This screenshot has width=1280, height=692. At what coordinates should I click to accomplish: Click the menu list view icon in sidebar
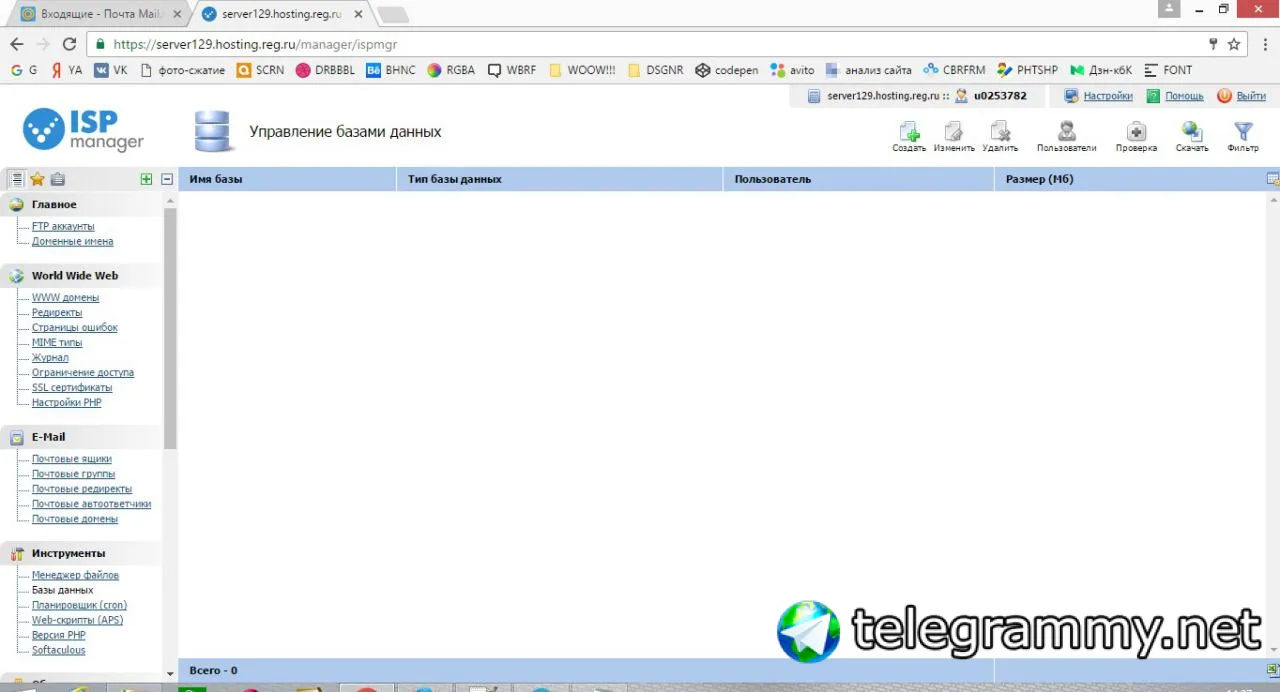(x=17, y=179)
